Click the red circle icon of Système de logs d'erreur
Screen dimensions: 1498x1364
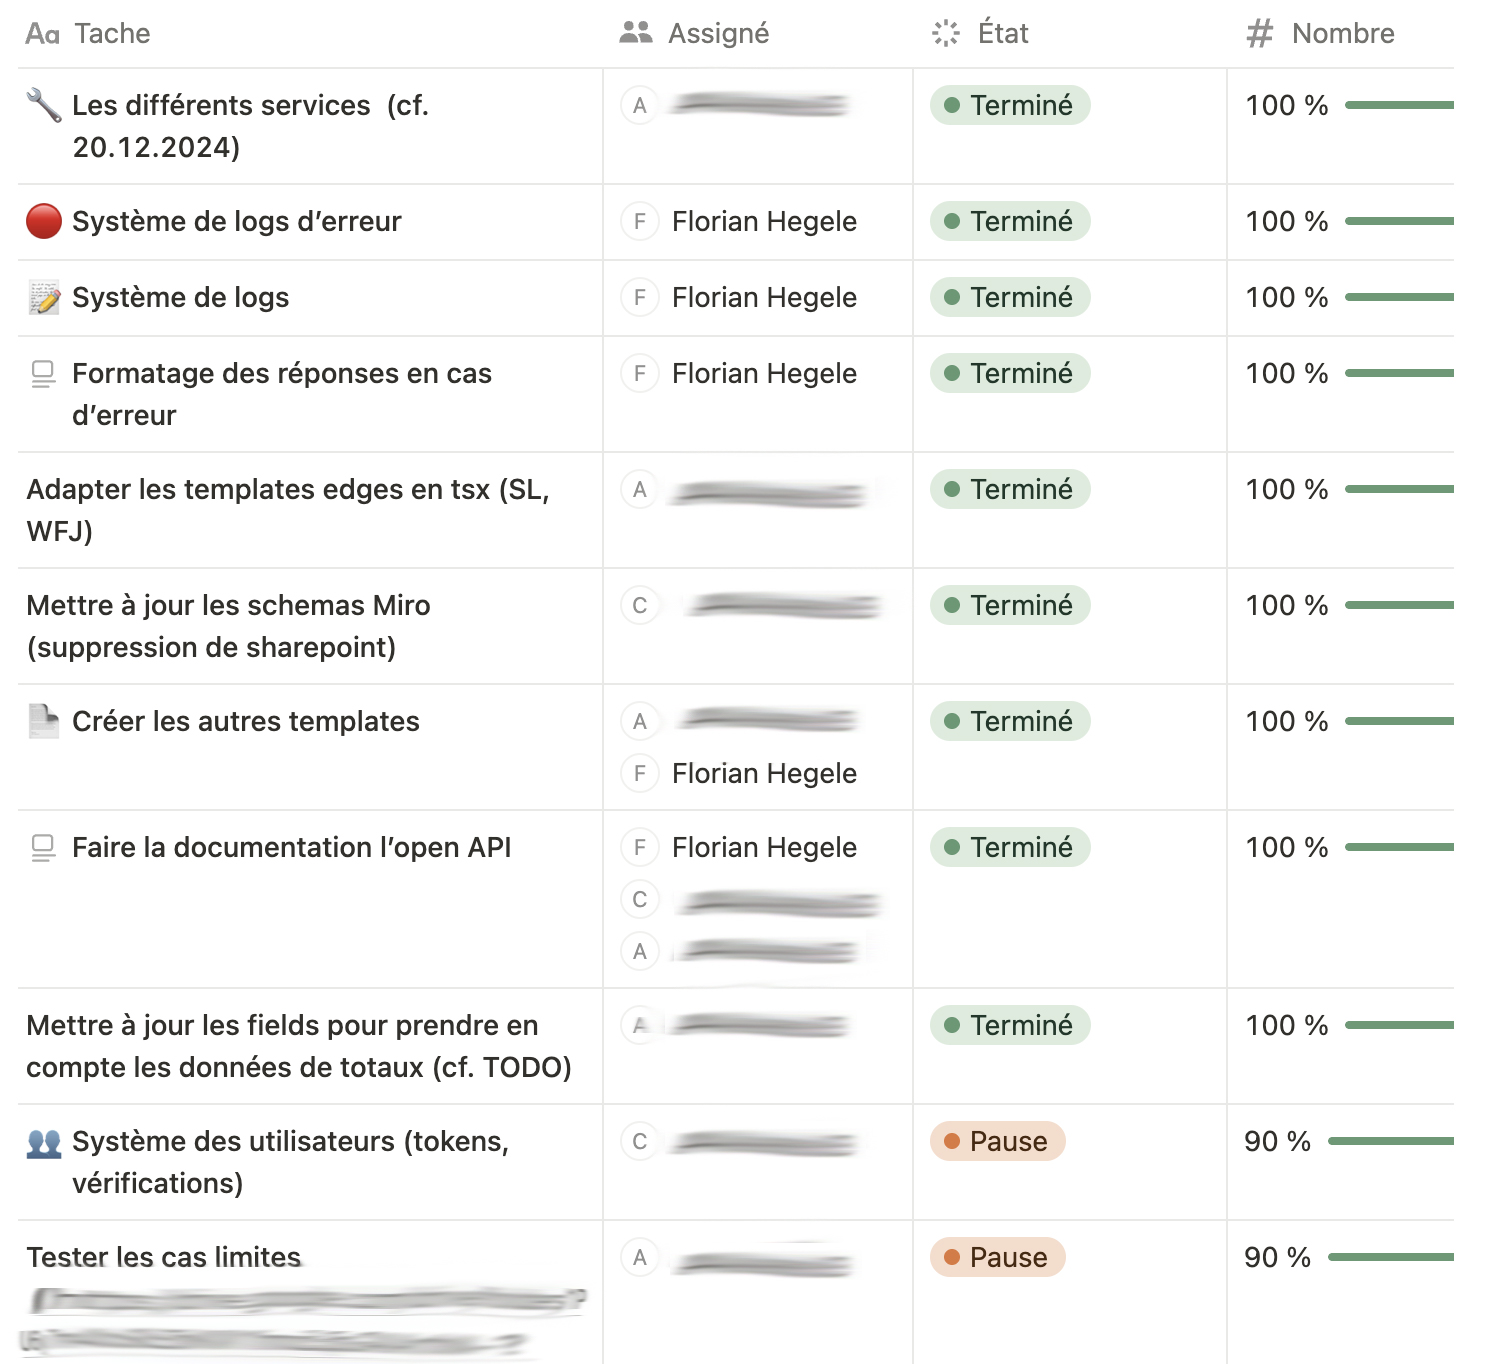pyautogui.click(x=43, y=221)
